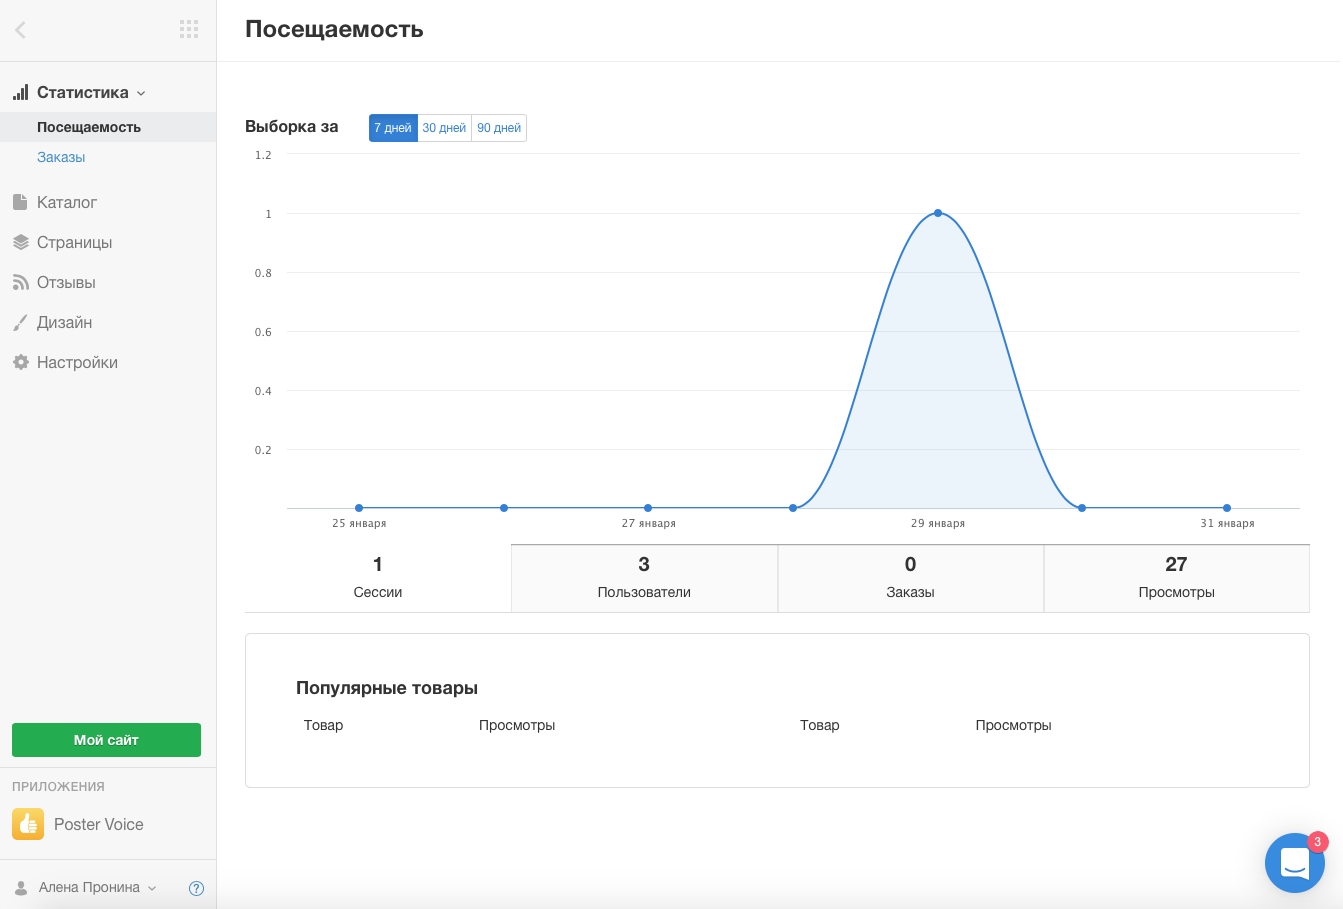The image size is (1343, 909).
Task: Click the Отзывы feed icon
Action: pos(20,283)
